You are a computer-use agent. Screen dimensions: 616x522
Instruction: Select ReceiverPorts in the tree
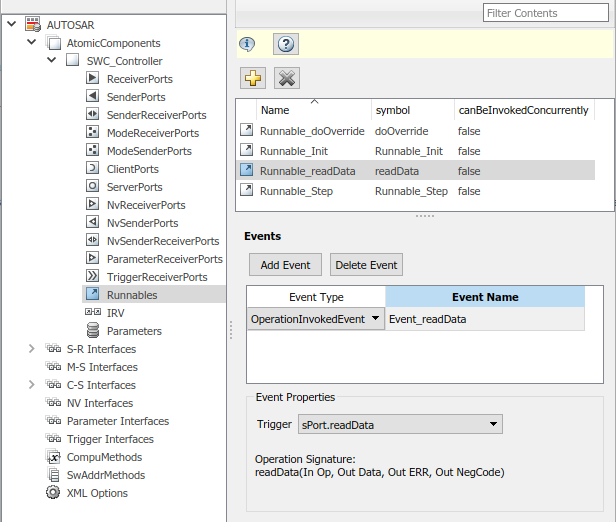click(x=139, y=79)
